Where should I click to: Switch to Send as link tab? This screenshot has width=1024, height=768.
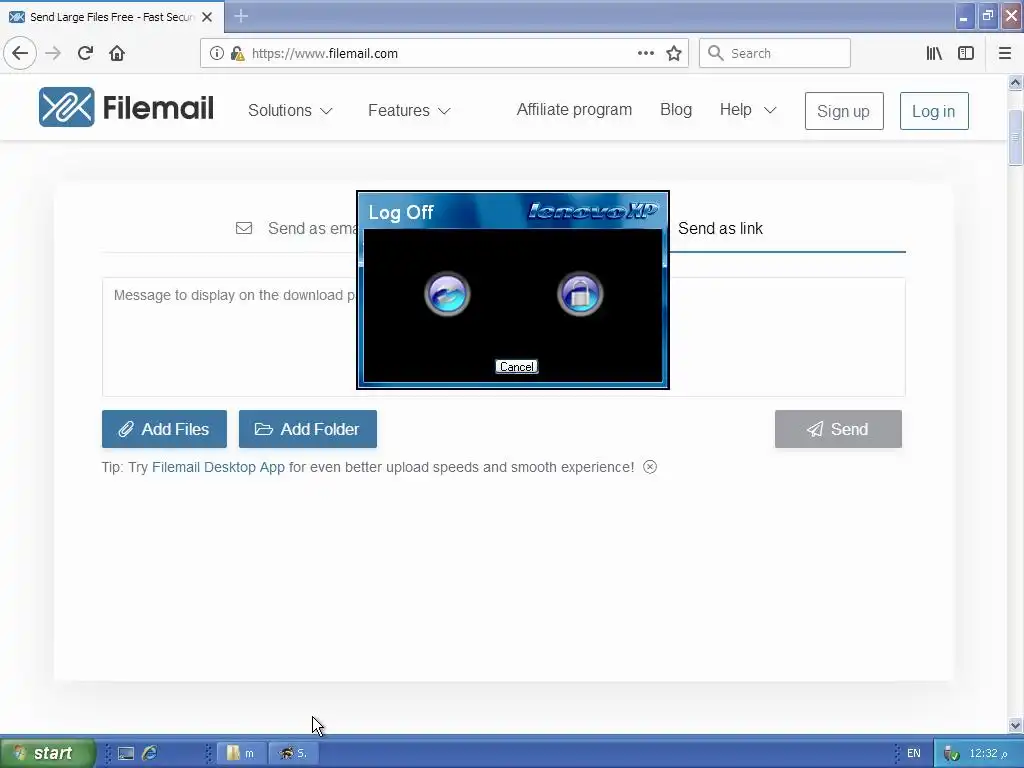720,229
